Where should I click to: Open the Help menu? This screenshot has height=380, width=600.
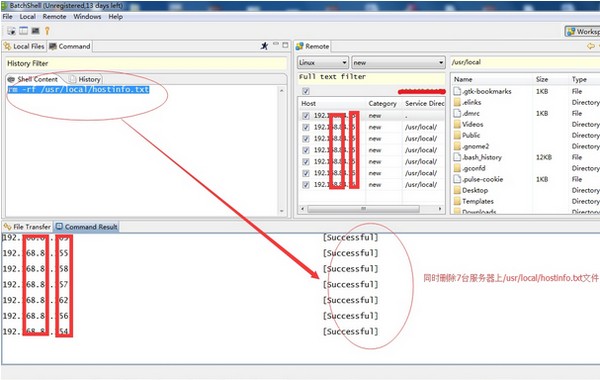115,16
